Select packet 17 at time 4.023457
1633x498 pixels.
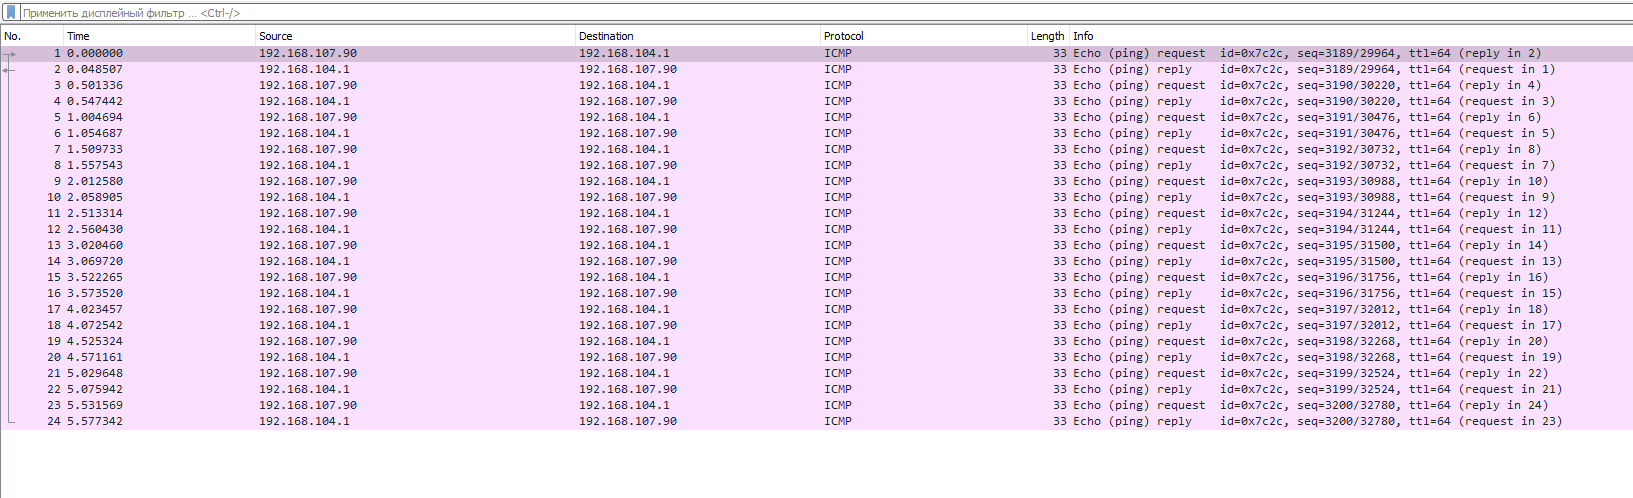816,310
